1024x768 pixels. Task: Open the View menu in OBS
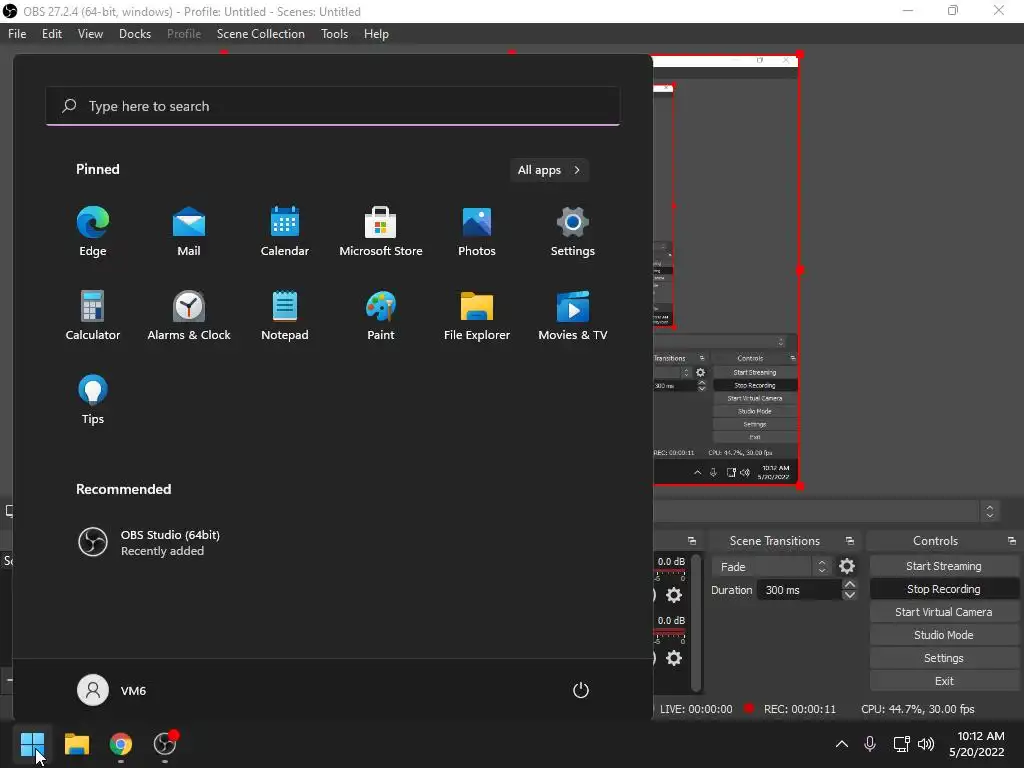(90, 34)
